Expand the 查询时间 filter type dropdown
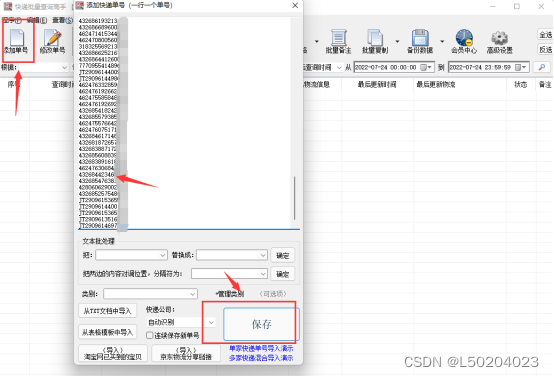The image size is (554, 377). [x=340, y=67]
